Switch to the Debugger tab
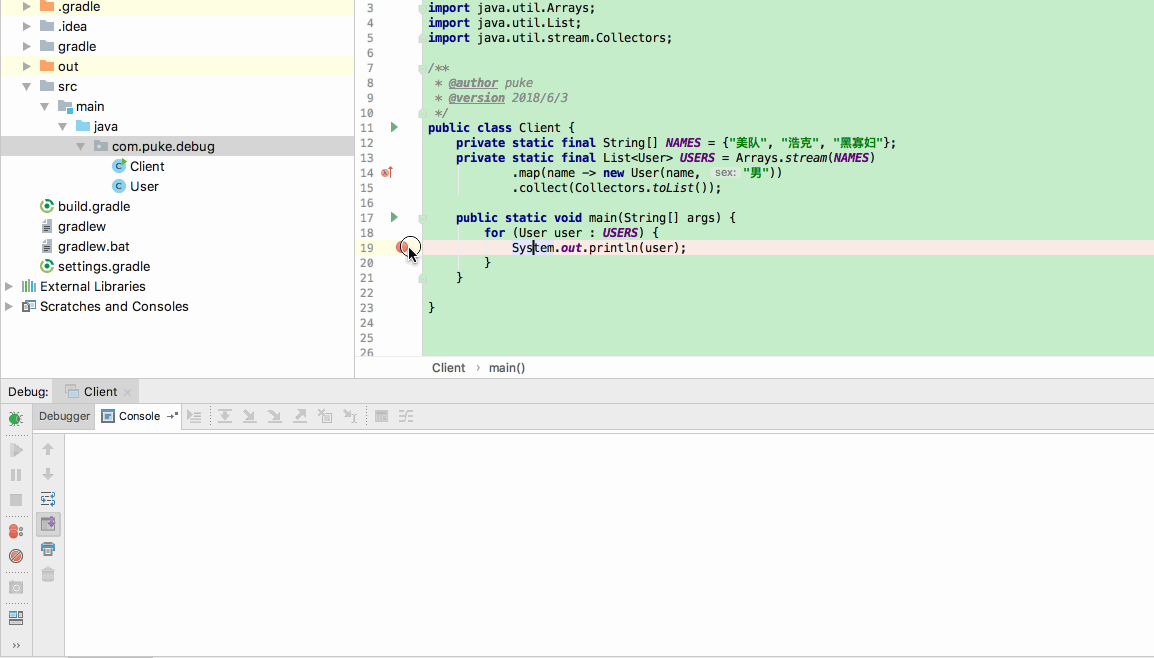This screenshot has width=1154, height=658. 63,416
